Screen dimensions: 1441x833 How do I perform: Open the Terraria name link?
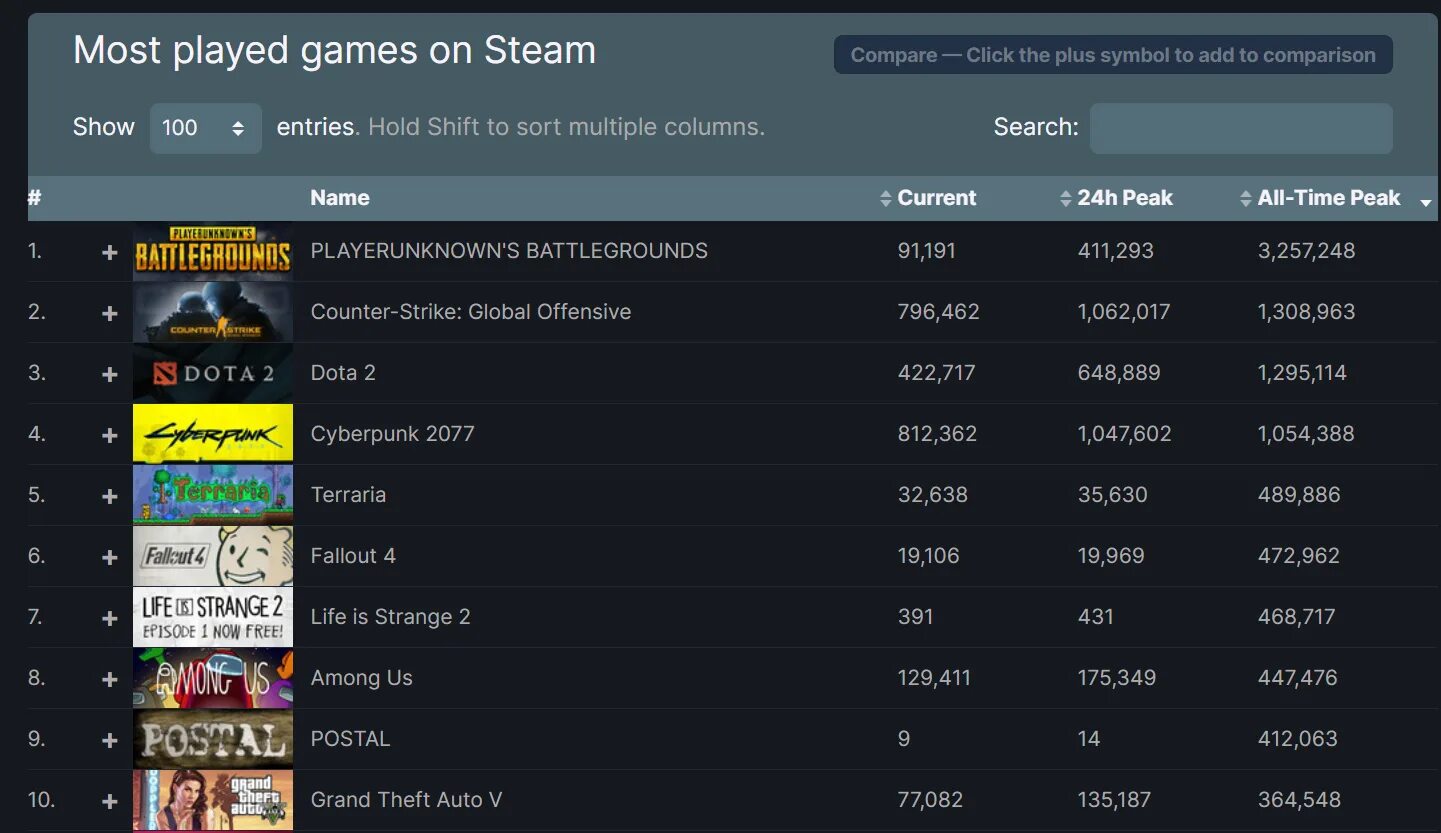pos(348,495)
